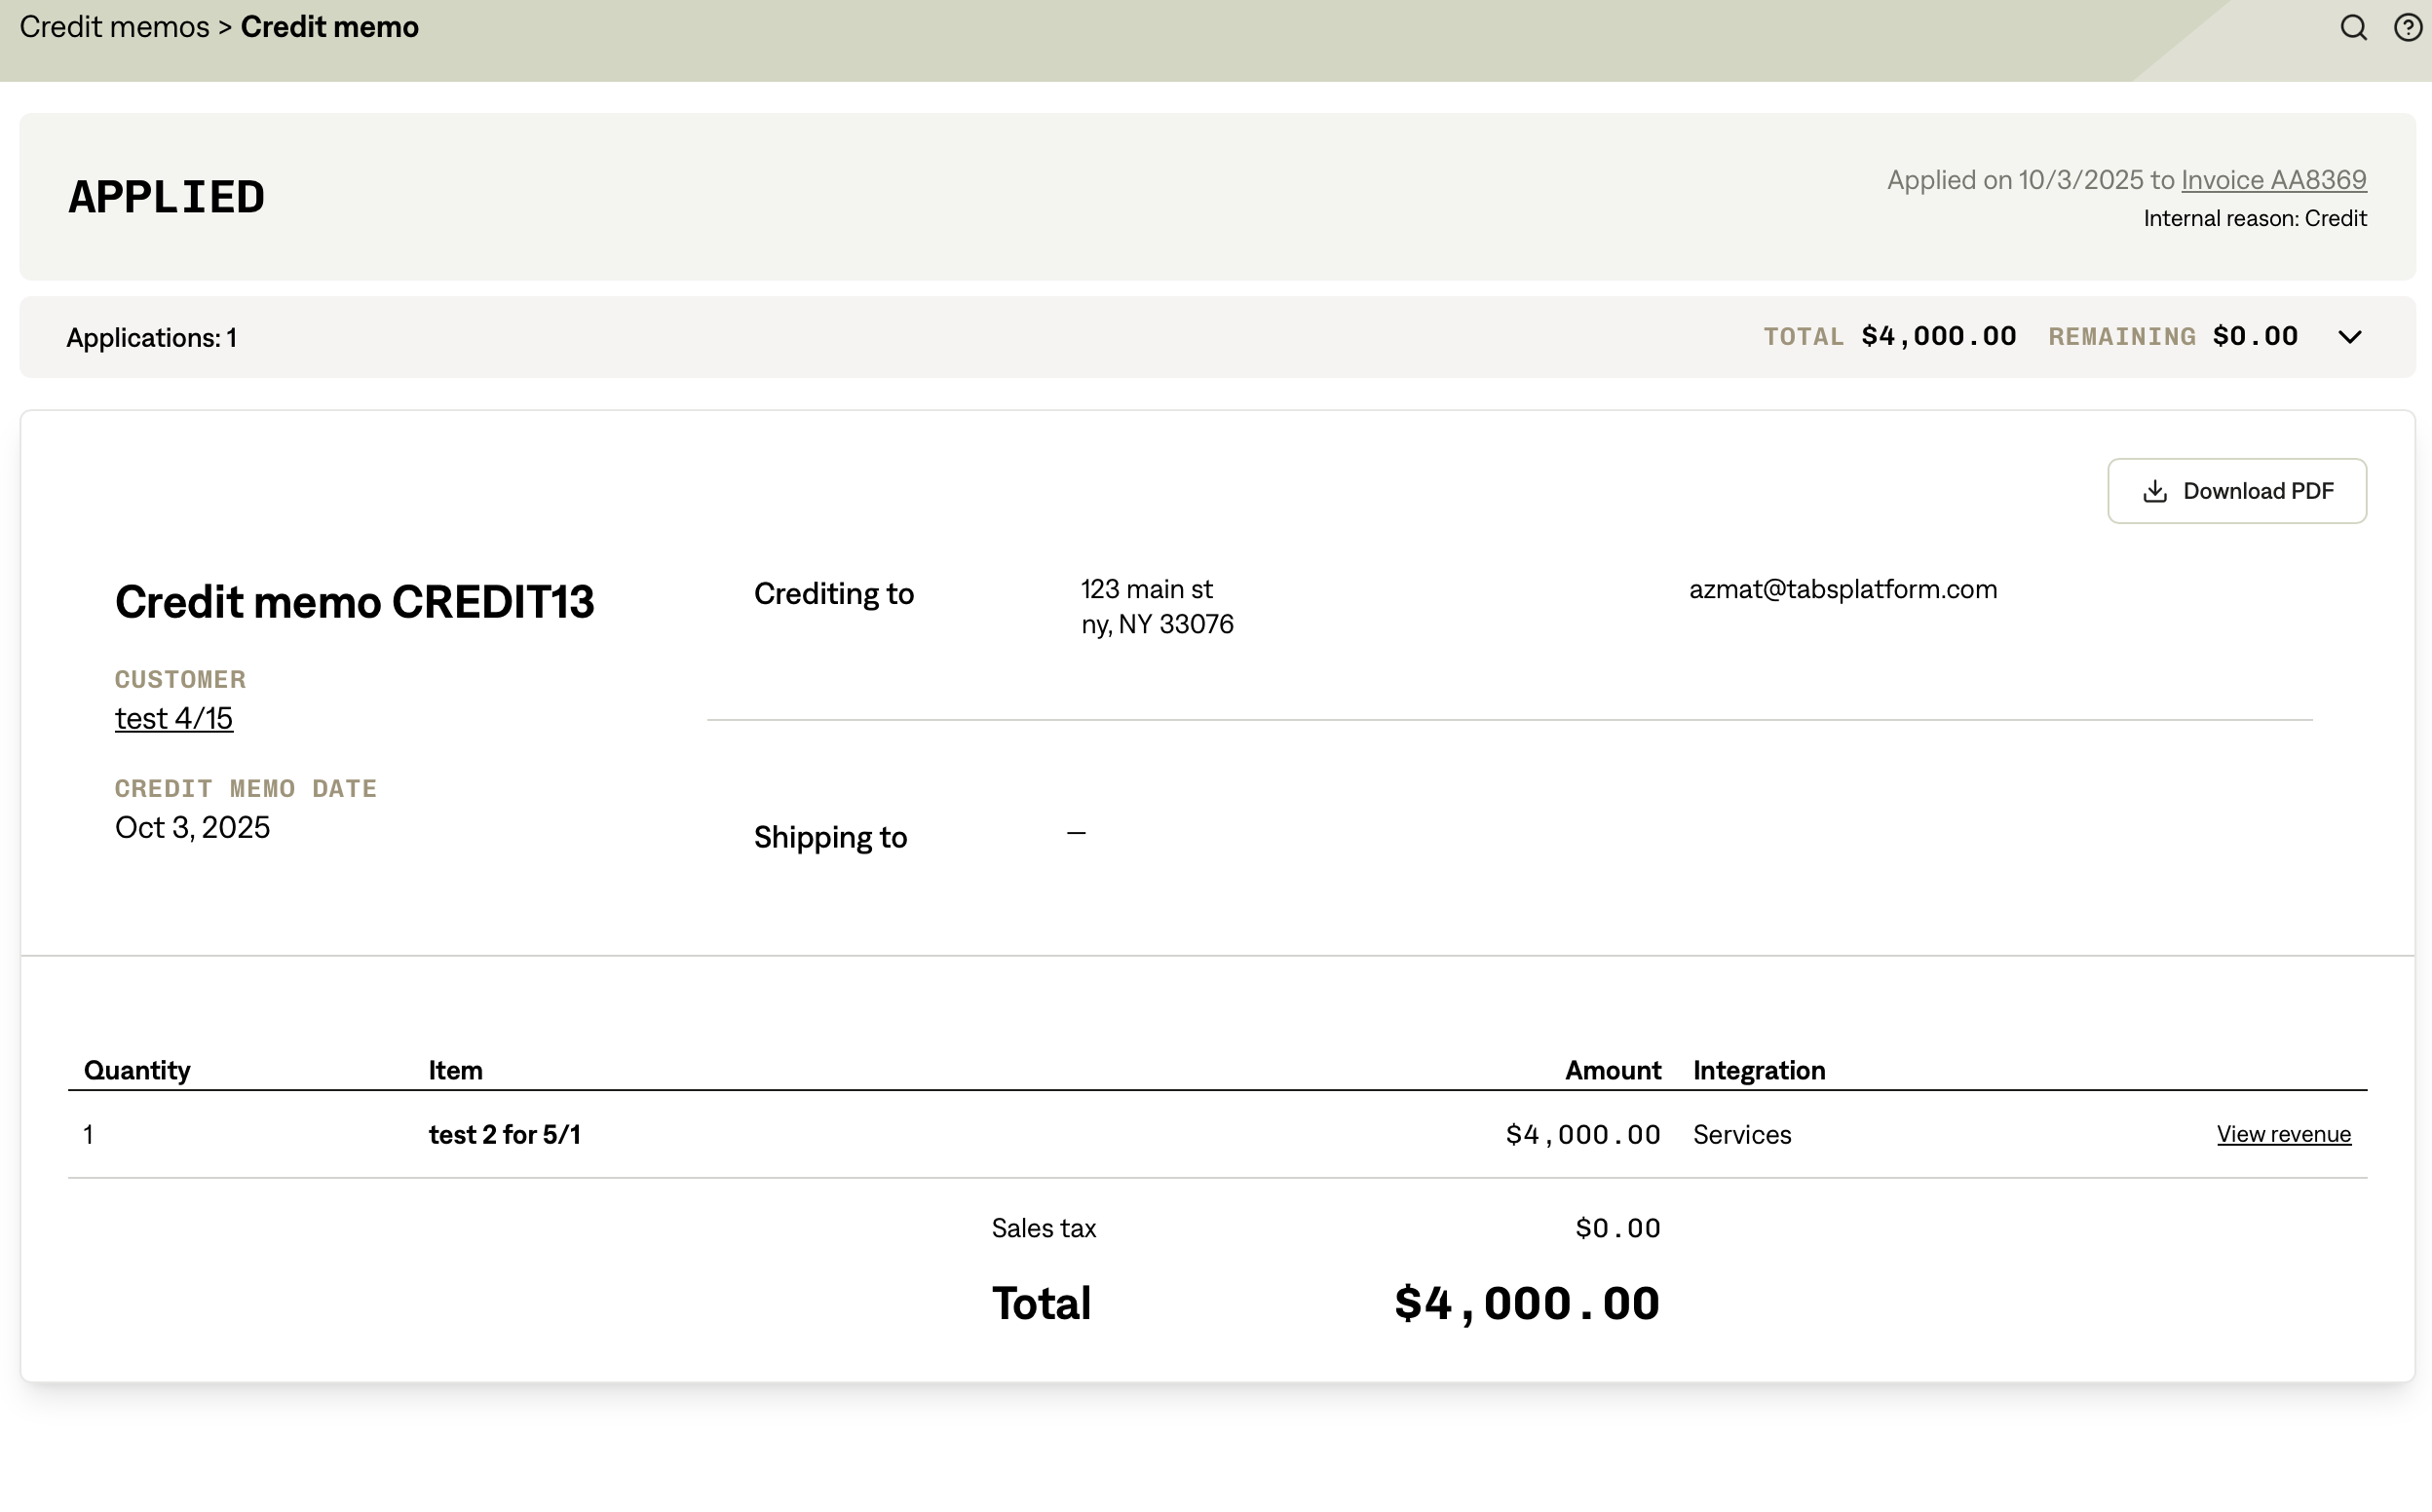Click the APPLIED status label
Image resolution: width=2432 pixels, height=1512 pixels.
[166, 197]
